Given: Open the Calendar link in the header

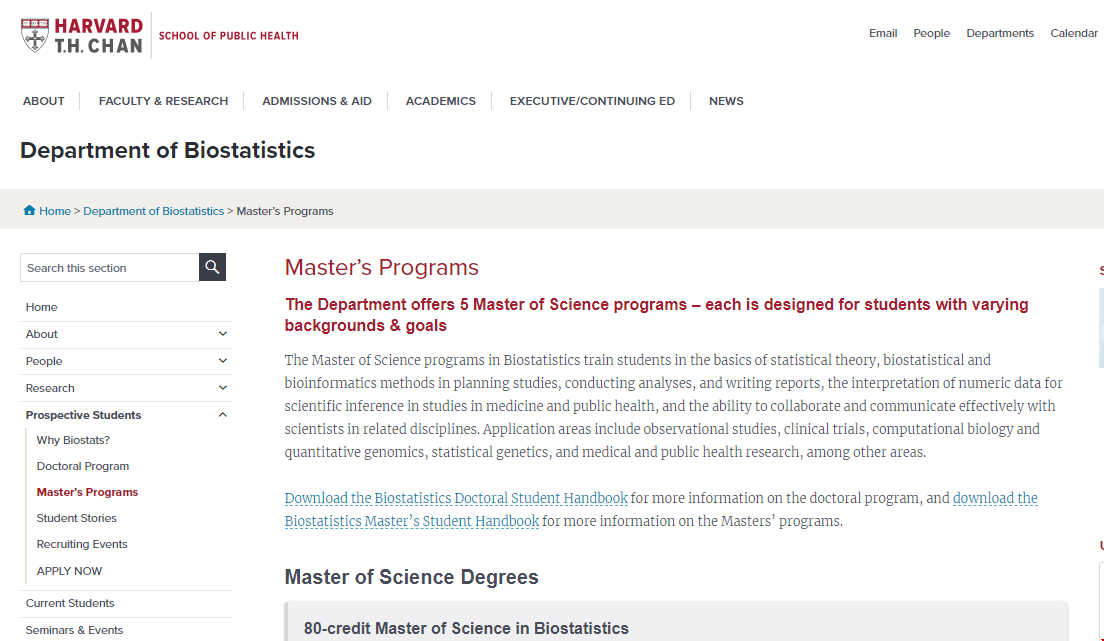Looking at the screenshot, I should click(x=1074, y=33).
